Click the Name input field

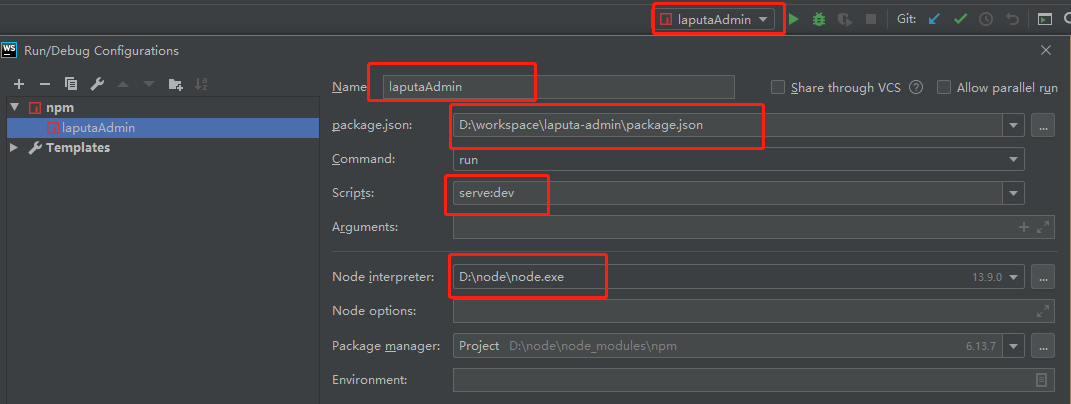tap(558, 87)
